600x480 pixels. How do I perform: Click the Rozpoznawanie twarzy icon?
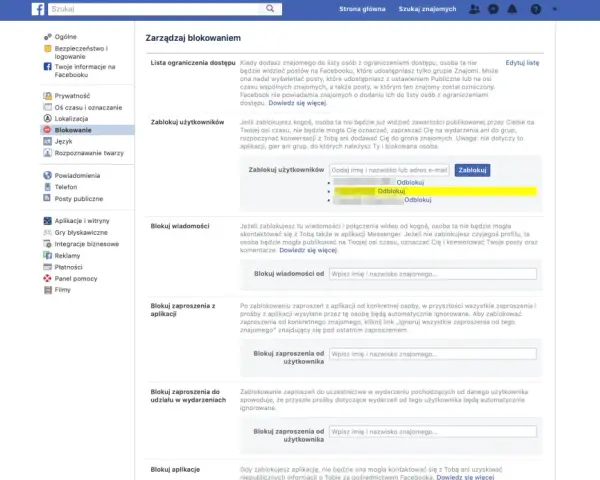(x=47, y=153)
